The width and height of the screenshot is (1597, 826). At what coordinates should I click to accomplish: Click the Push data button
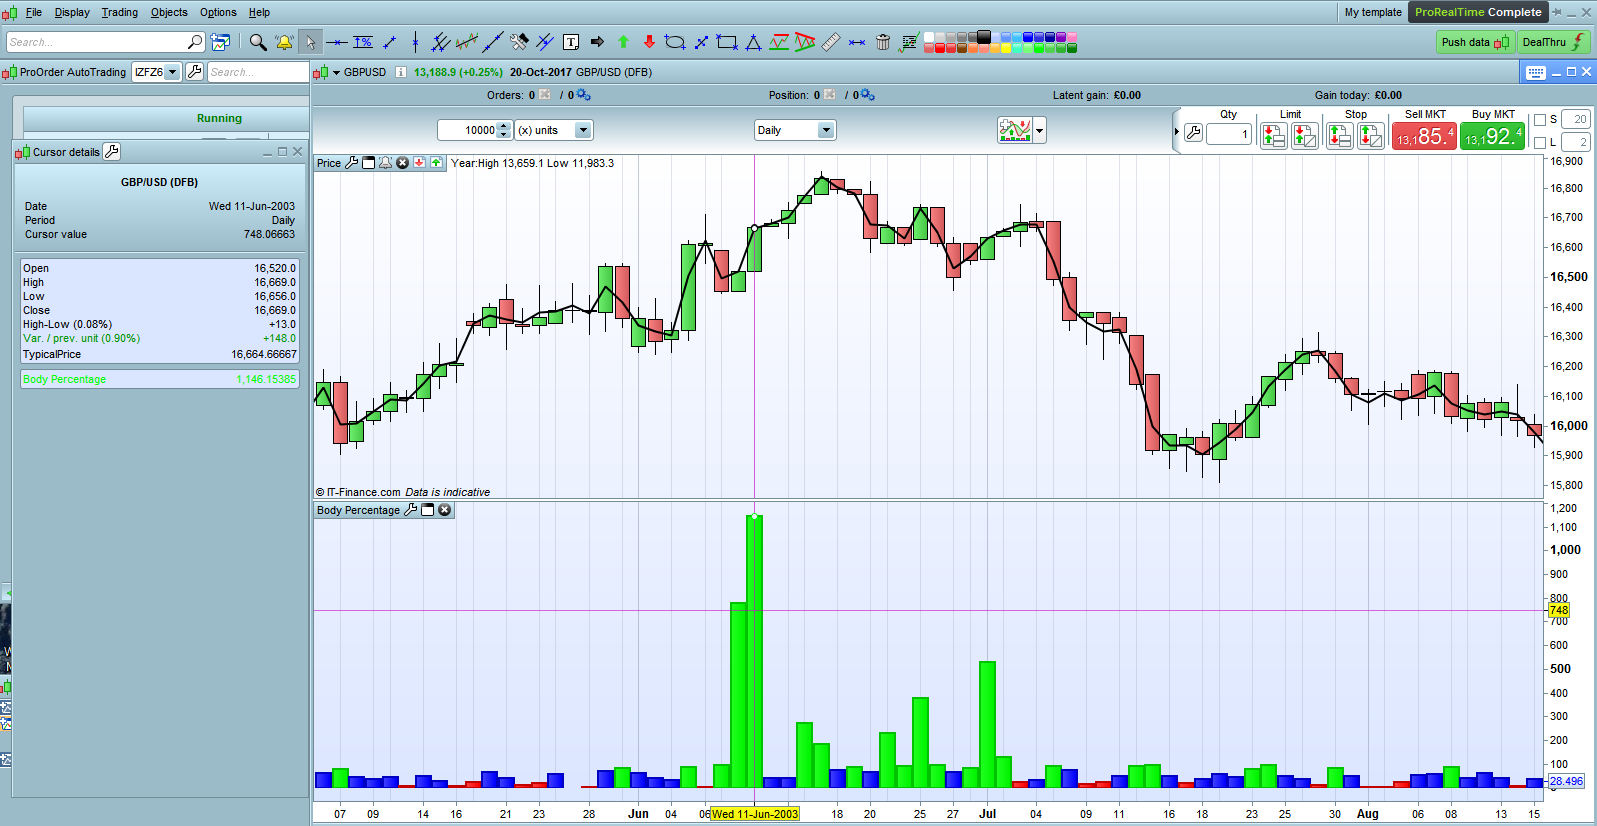pyautogui.click(x=1475, y=42)
